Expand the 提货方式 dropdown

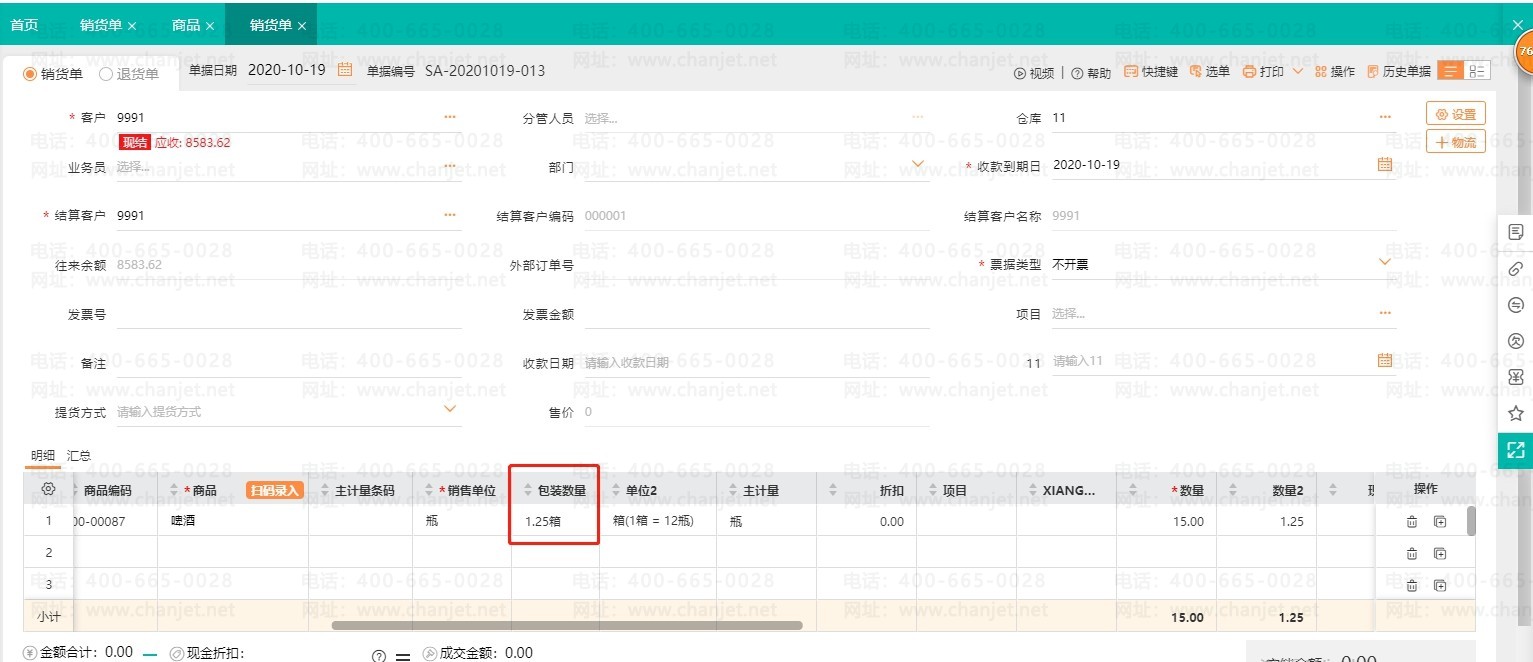point(450,409)
